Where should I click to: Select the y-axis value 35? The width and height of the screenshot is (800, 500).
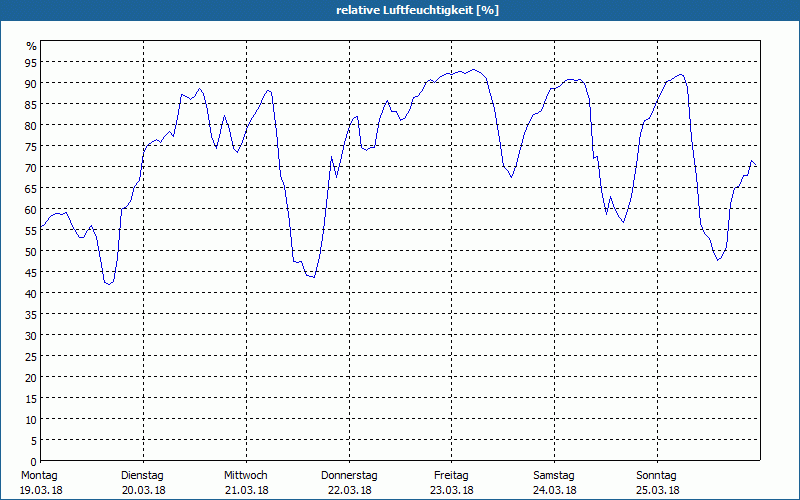(31, 314)
